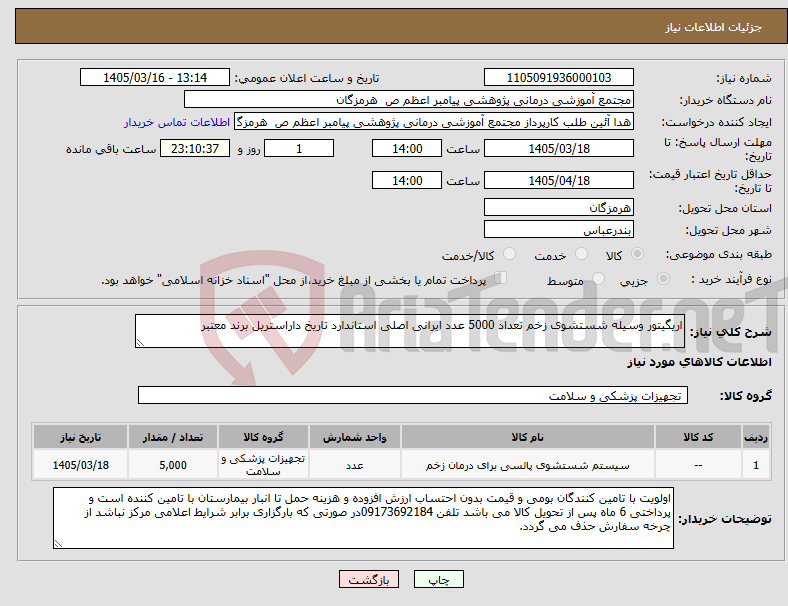Click the تعداد / مقدار column header
Image resolution: width=788 pixels, height=606 pixels.
[173, 437]
